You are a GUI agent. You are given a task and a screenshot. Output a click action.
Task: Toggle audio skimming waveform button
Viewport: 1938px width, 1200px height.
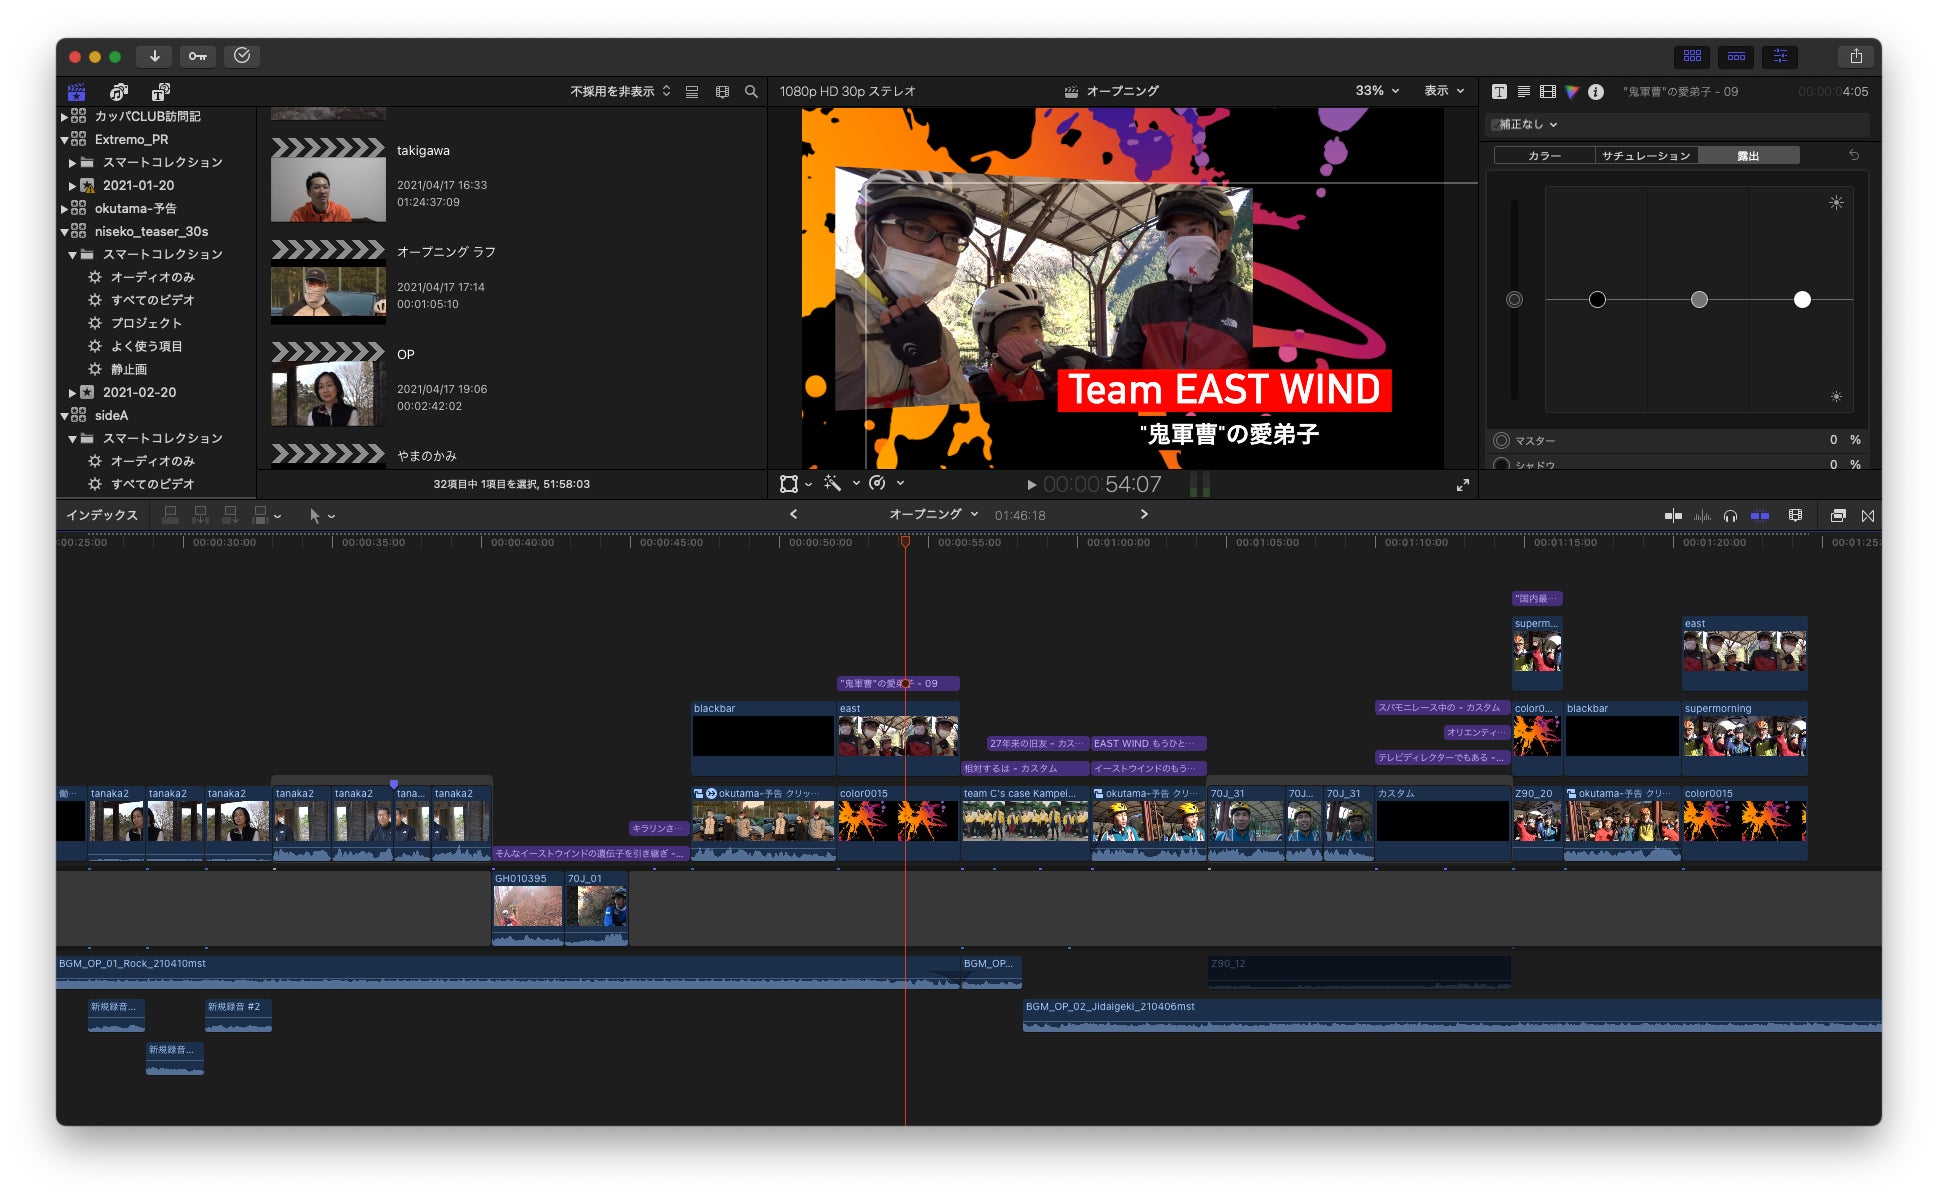1702,516
